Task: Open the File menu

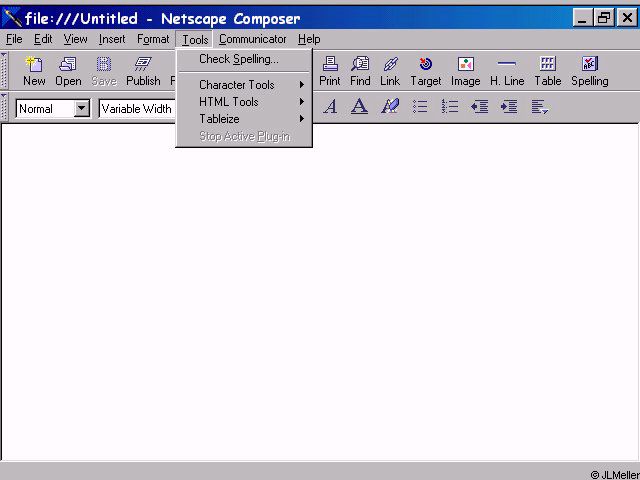Action: point(14,39)
